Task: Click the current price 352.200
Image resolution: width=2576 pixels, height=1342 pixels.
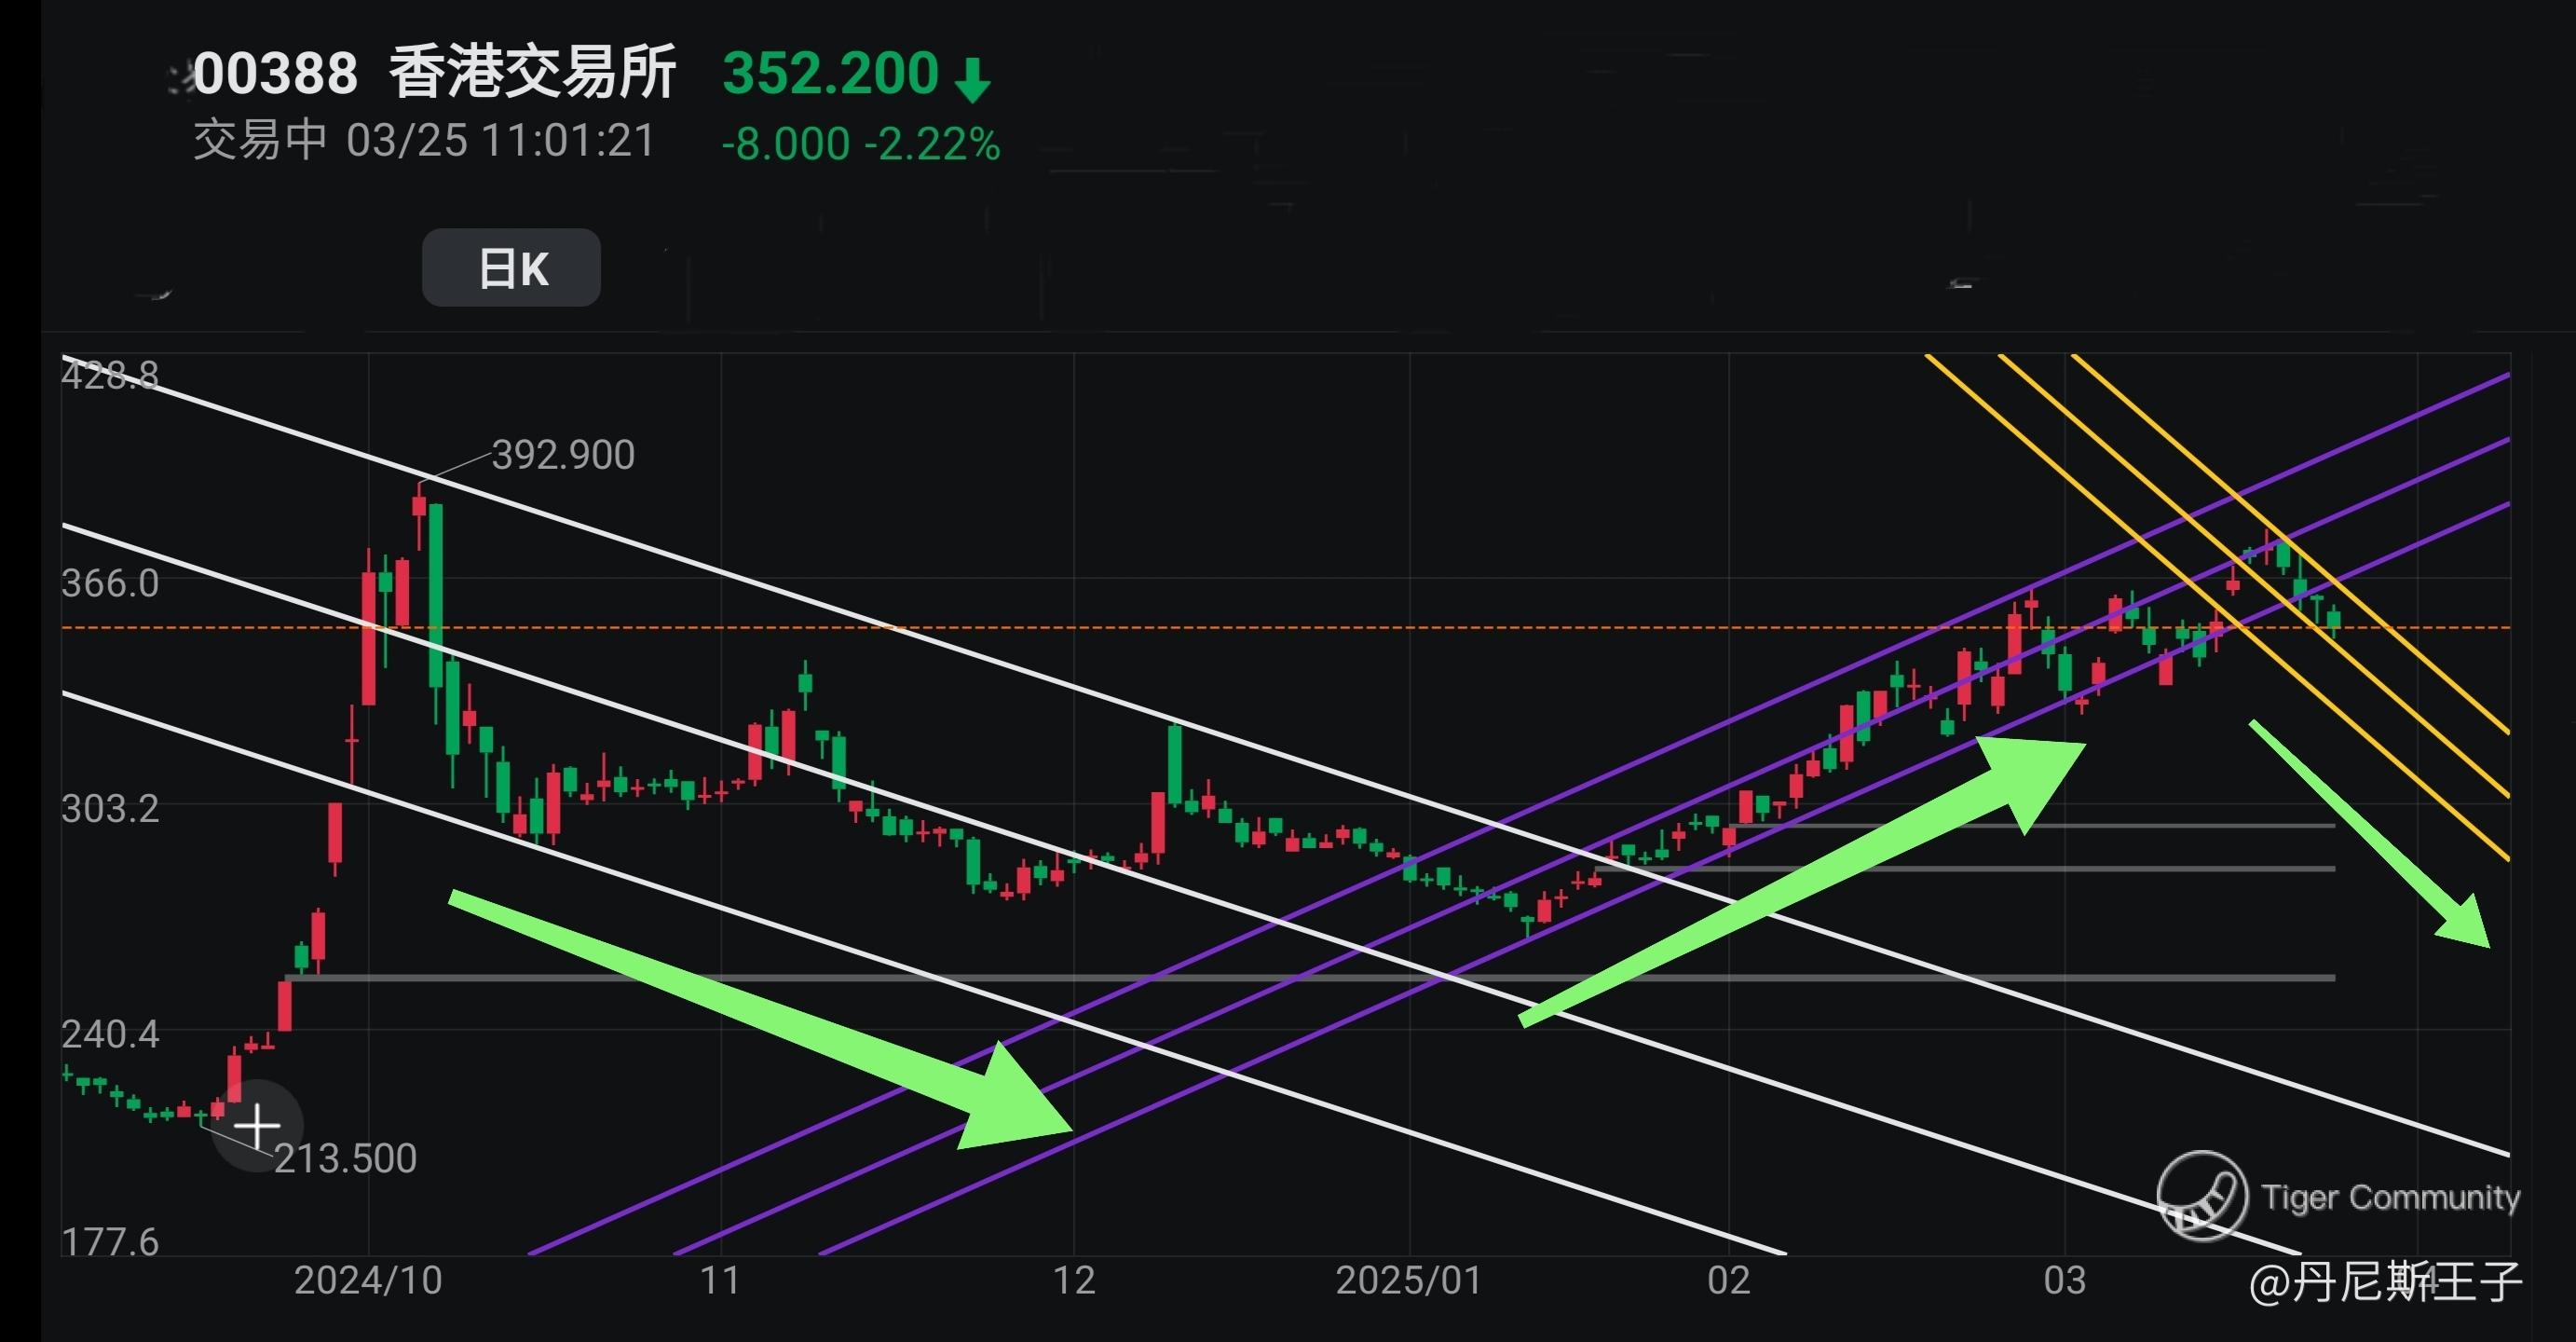Action: click(830, 73)
